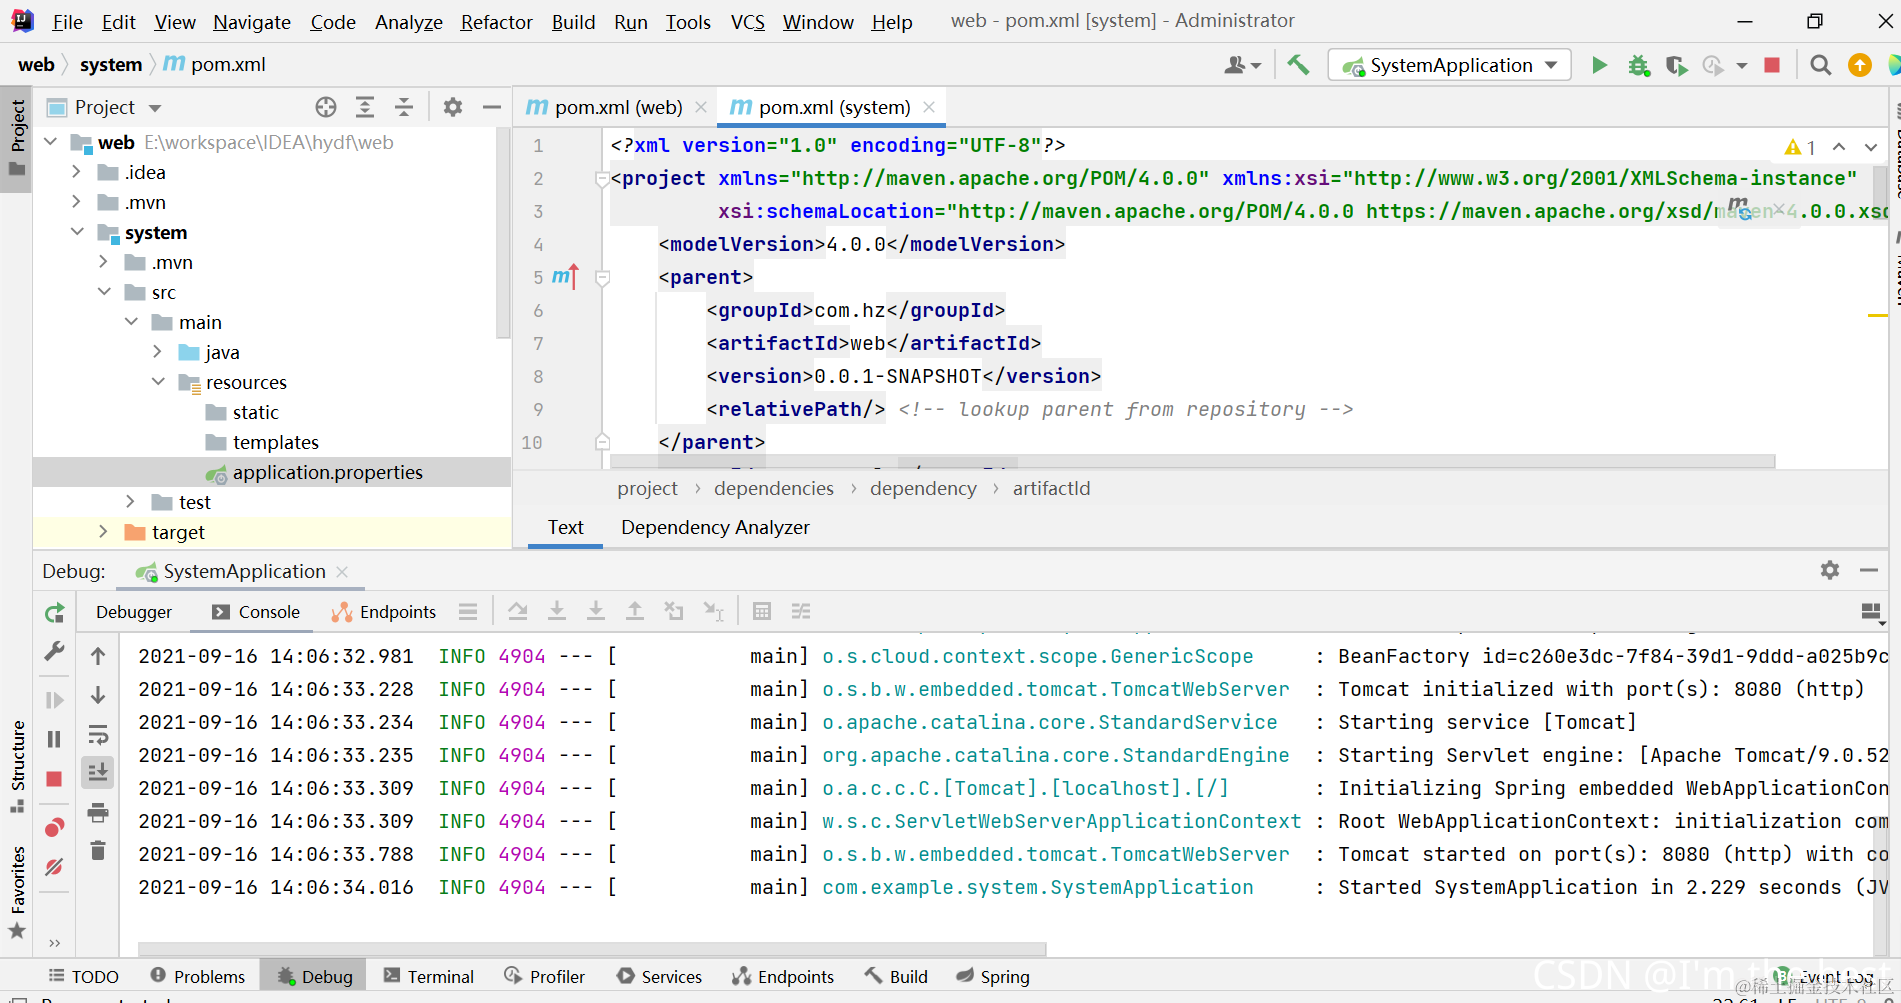Screen dimensions: 1901x1003
Task: Run SystemApplication with the green play icon
Action: [1599, 65]
